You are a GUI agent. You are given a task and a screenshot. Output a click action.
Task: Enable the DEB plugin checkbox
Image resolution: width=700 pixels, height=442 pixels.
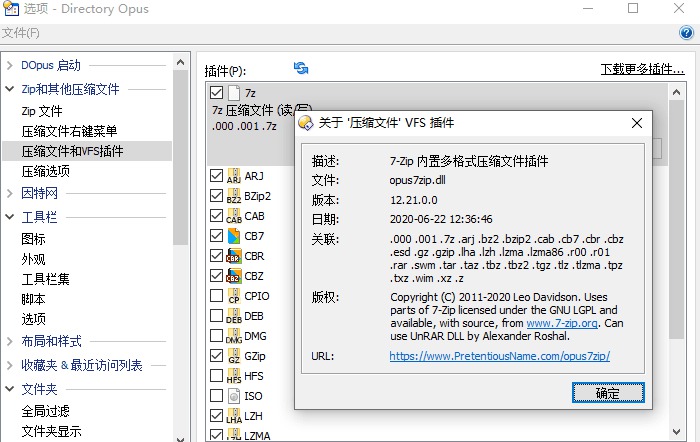[x=217, y=316]
